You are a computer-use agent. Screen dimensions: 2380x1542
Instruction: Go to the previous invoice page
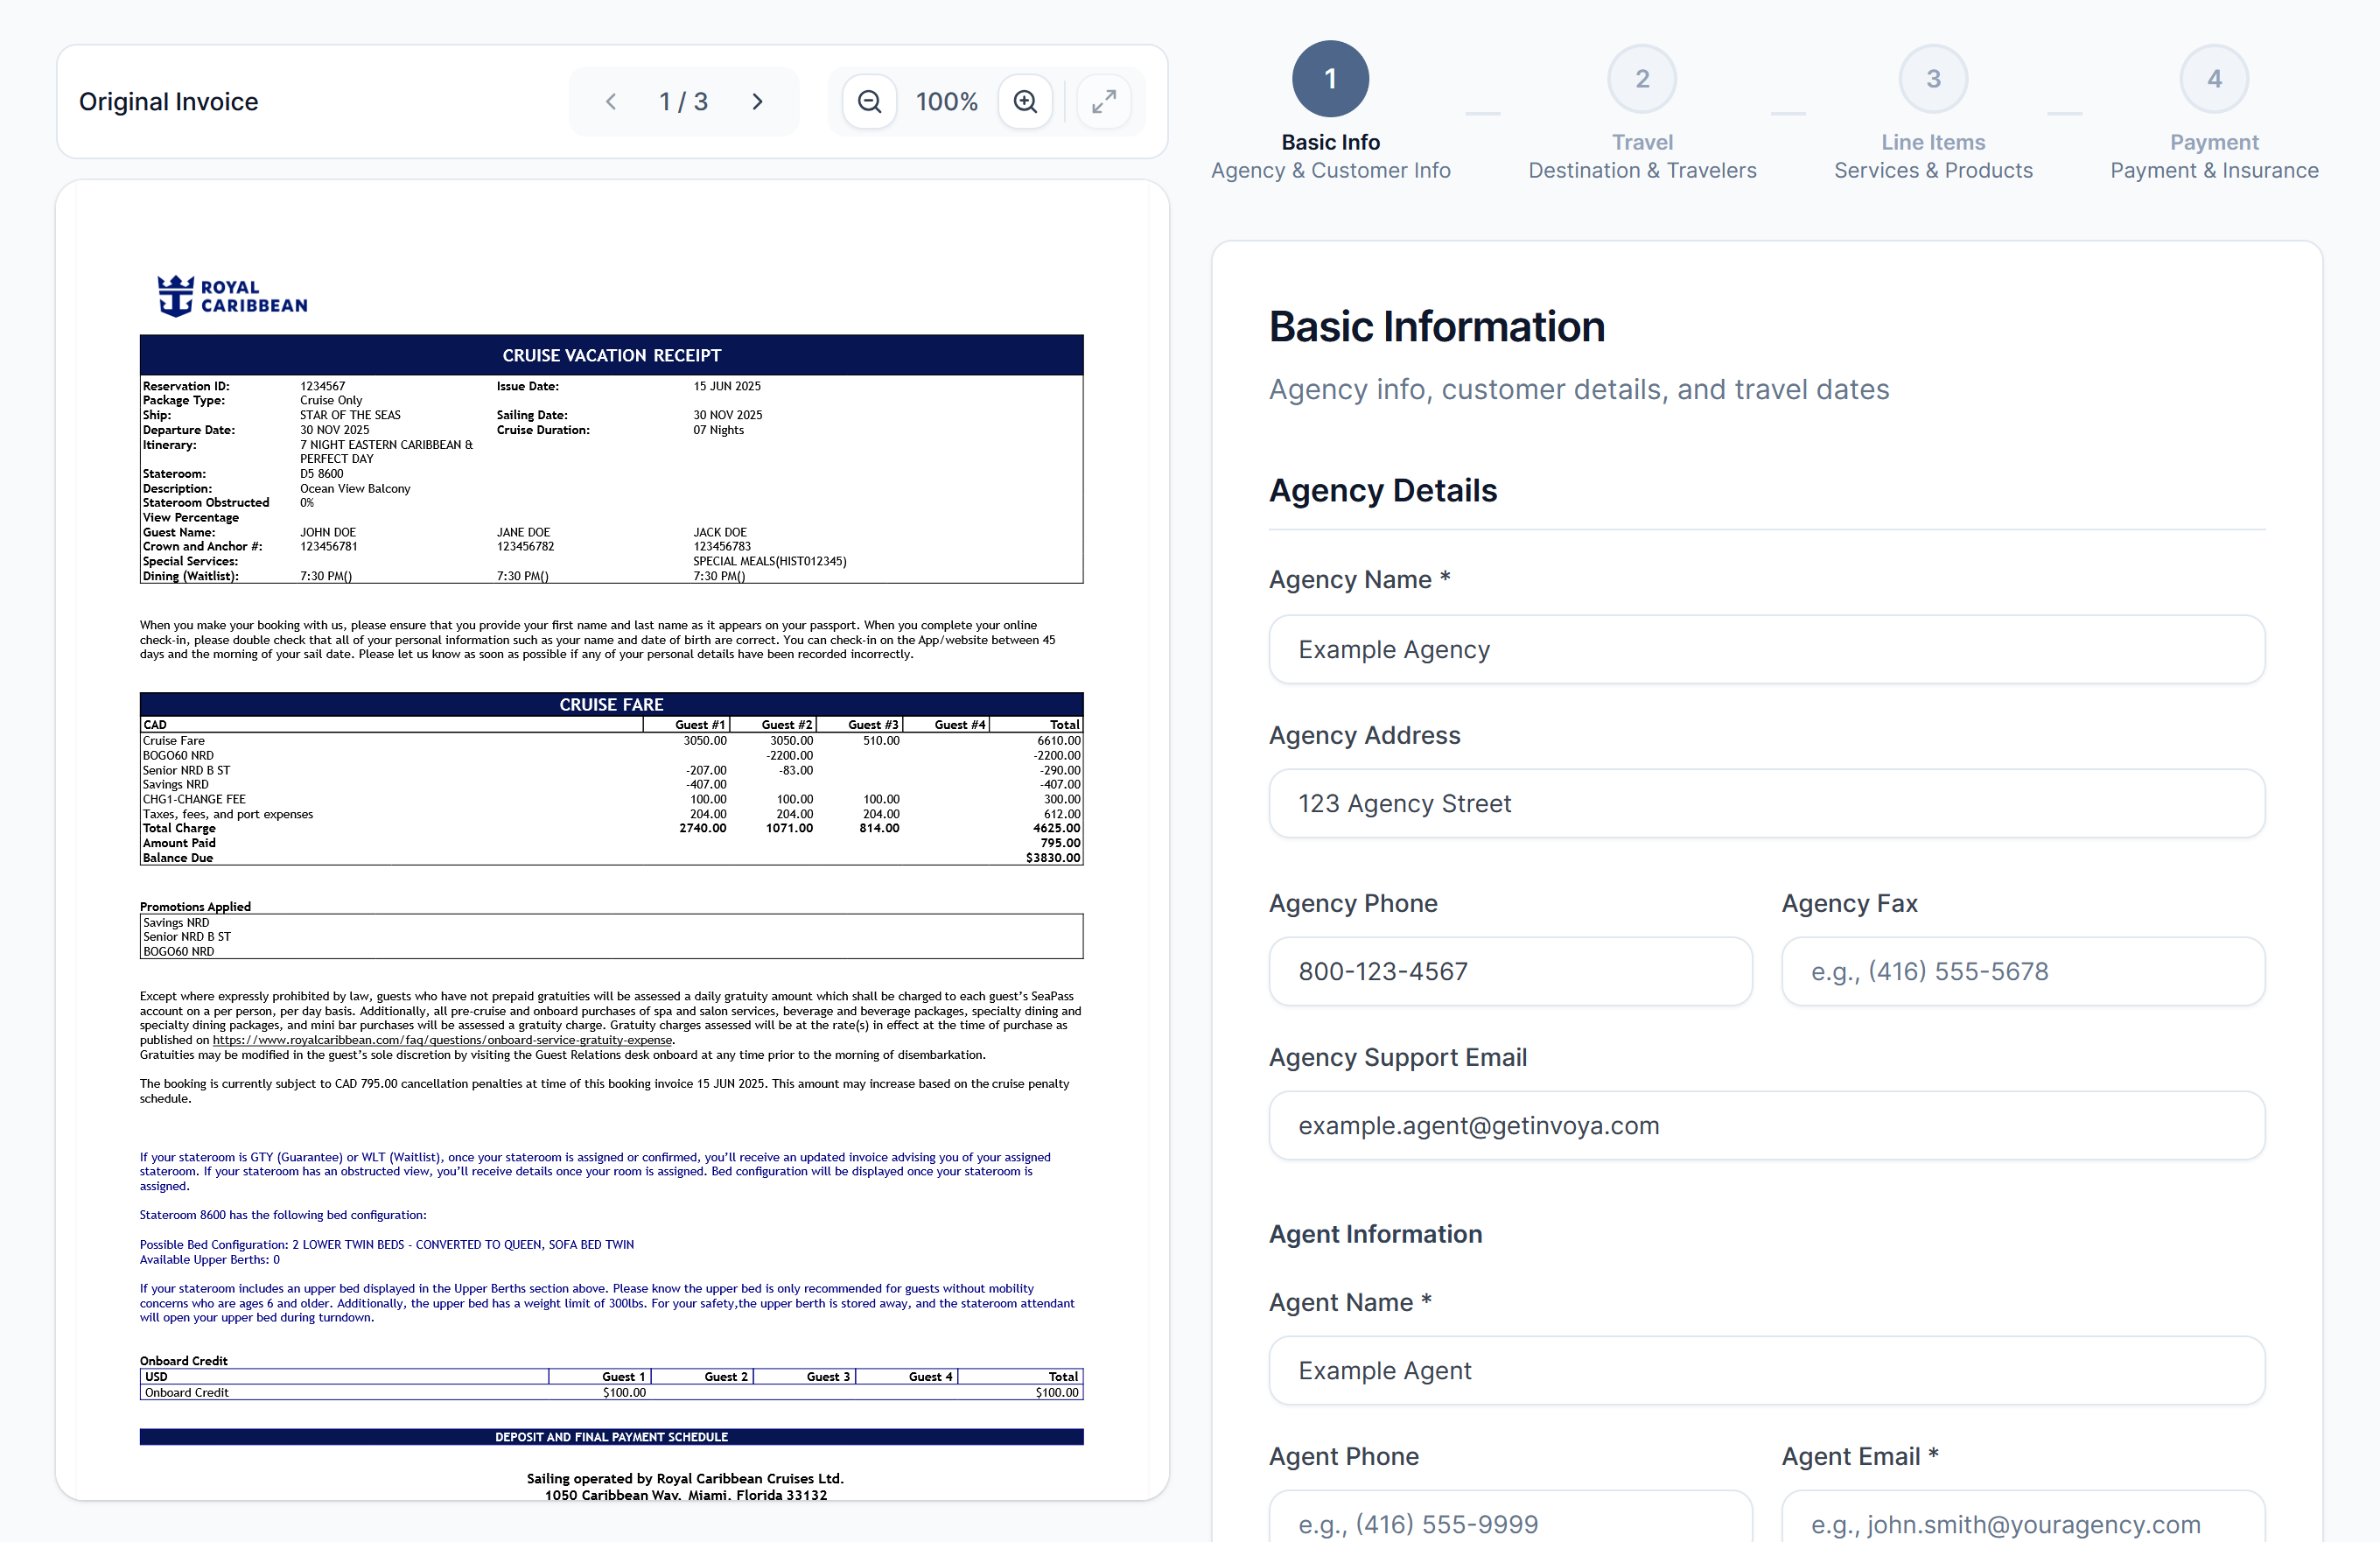pyautogui.click(x=612, y=100)
